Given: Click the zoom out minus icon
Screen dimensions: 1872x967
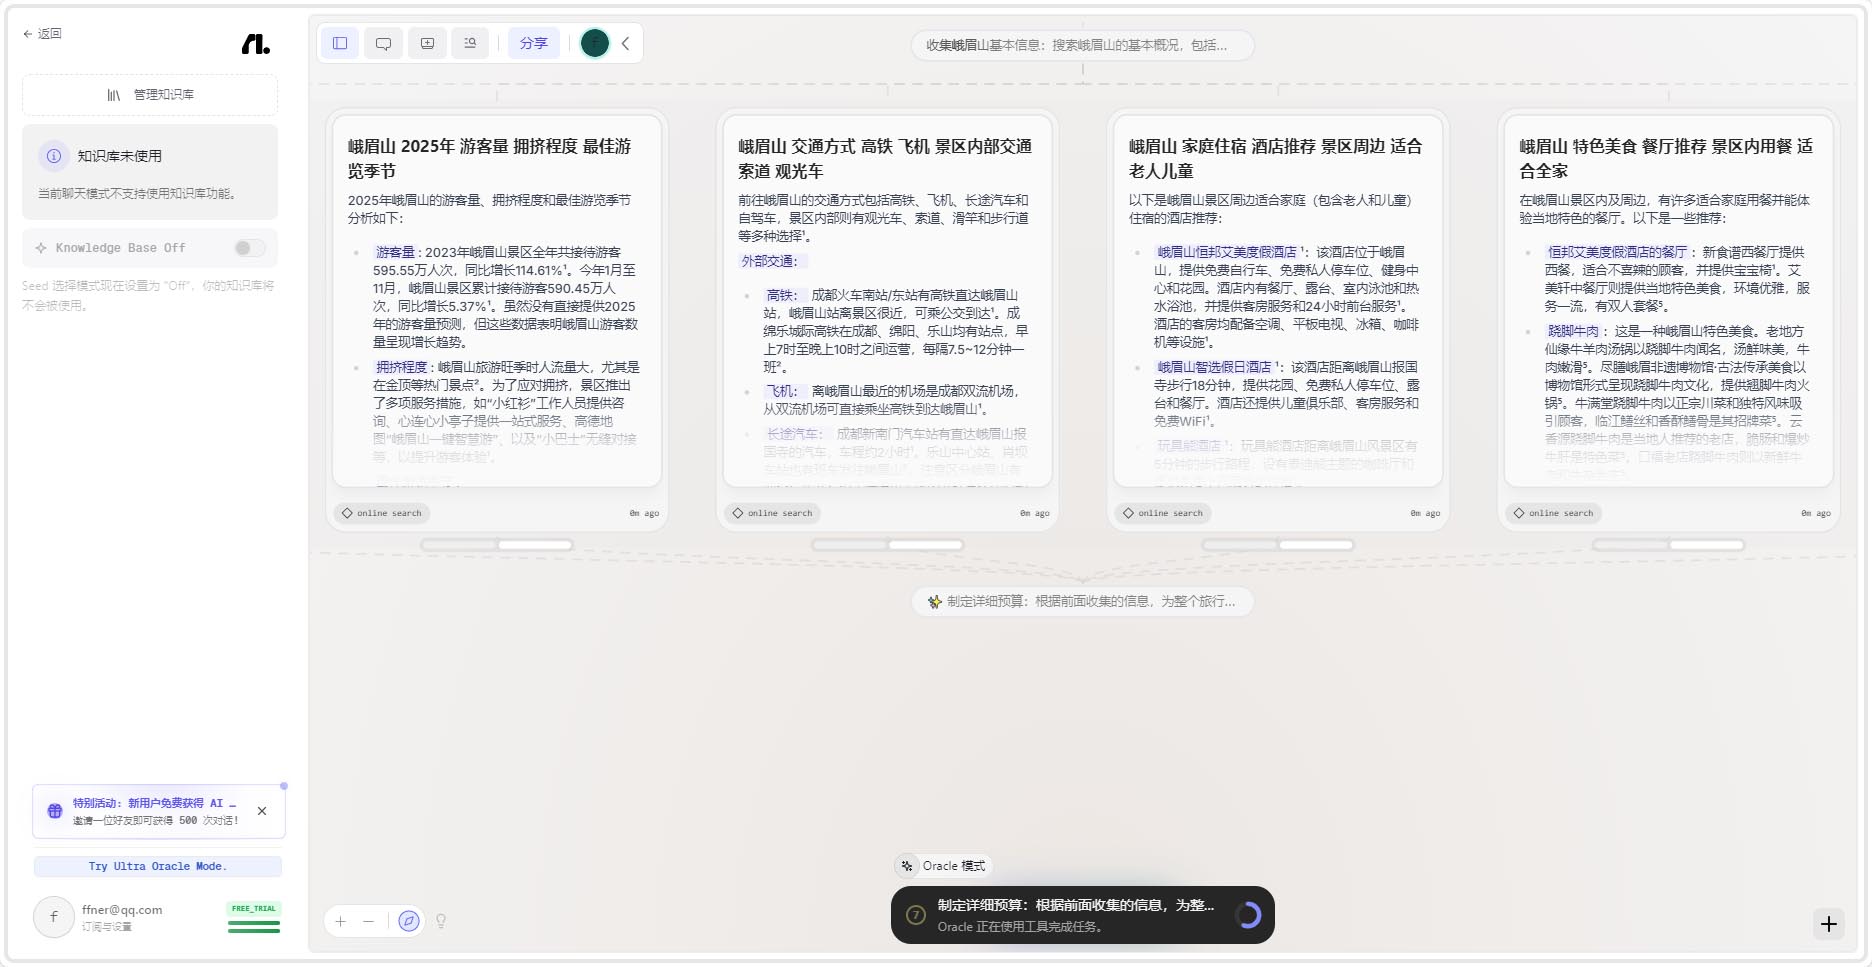Looking at the screenshot, I should [x=369, y=921].
